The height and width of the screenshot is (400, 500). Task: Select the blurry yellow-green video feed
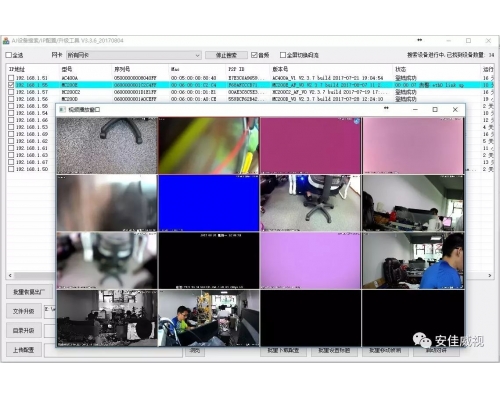pos(209,146)
